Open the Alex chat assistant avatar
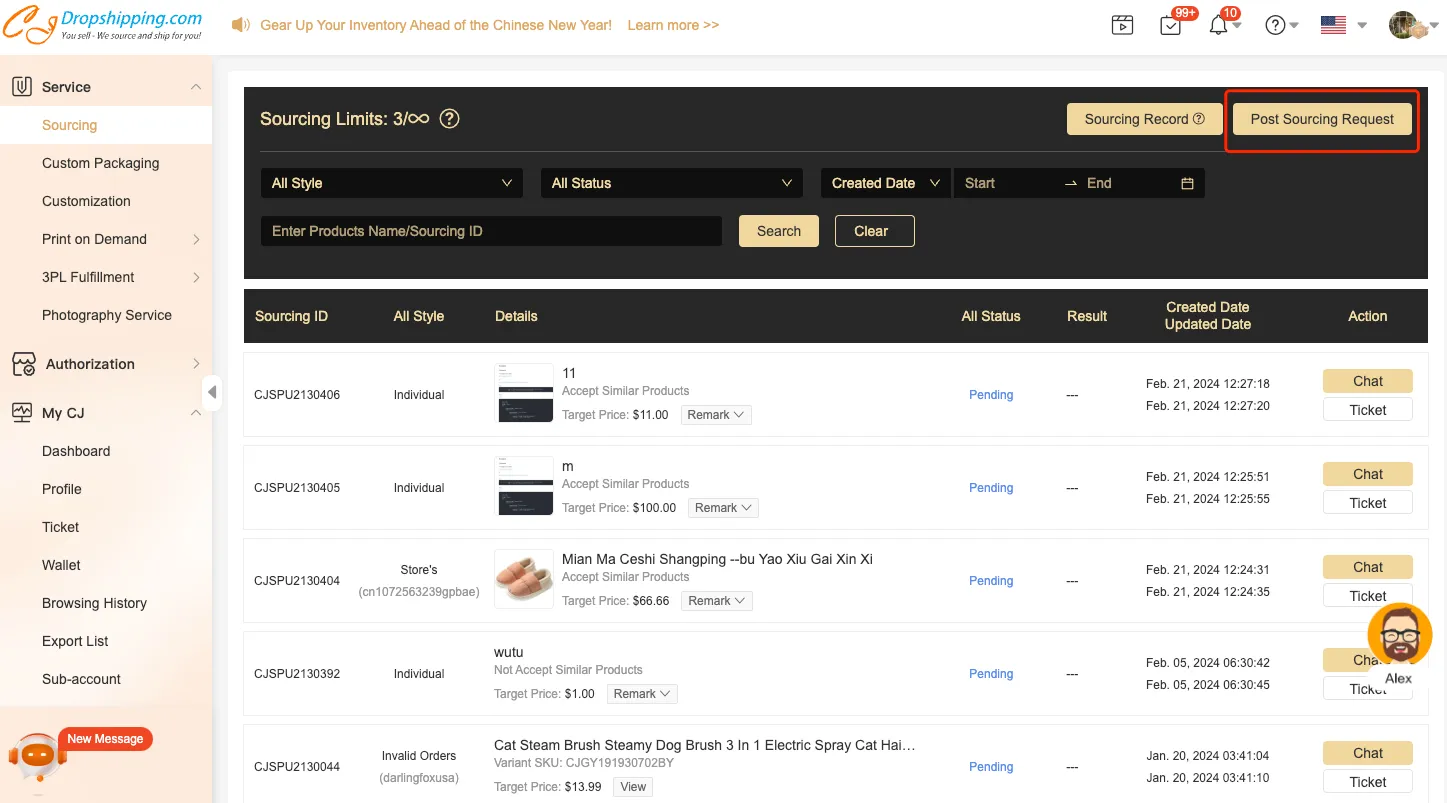 point(1399,637)
